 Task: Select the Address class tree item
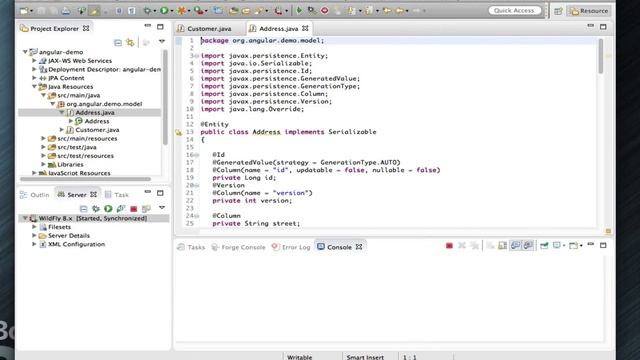click(x=97, y=121)
